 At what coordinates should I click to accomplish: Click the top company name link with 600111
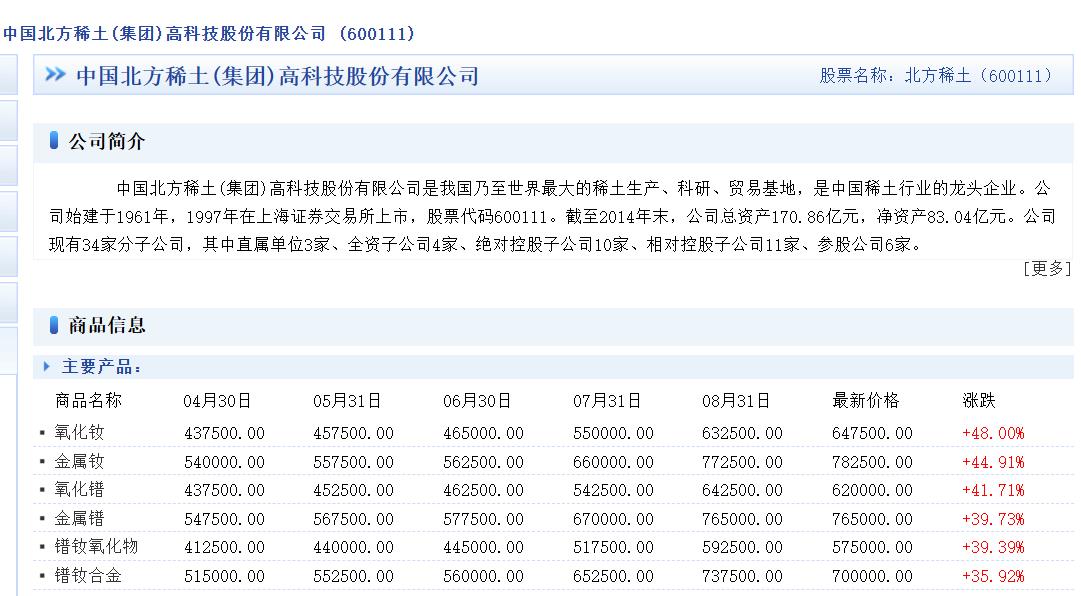point(209,33)
